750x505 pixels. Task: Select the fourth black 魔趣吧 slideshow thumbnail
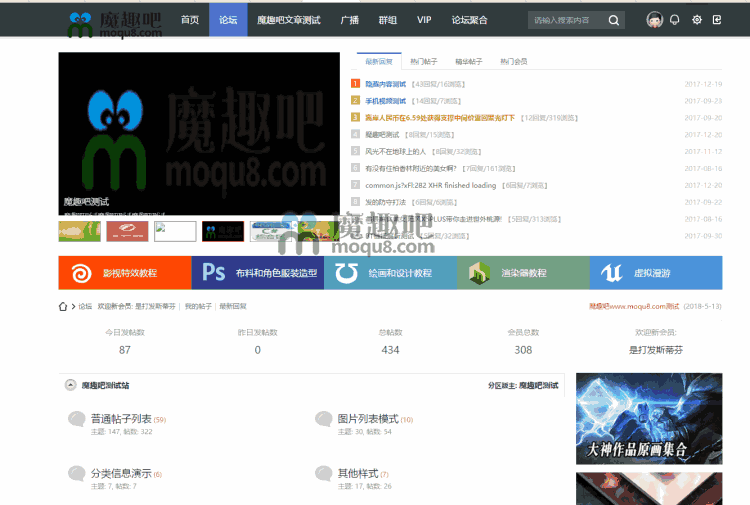click(x=223, y=231)
